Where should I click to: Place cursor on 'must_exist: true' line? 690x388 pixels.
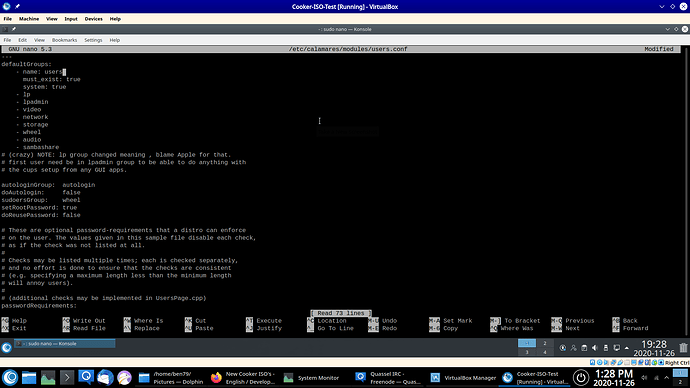pos(51,79)
